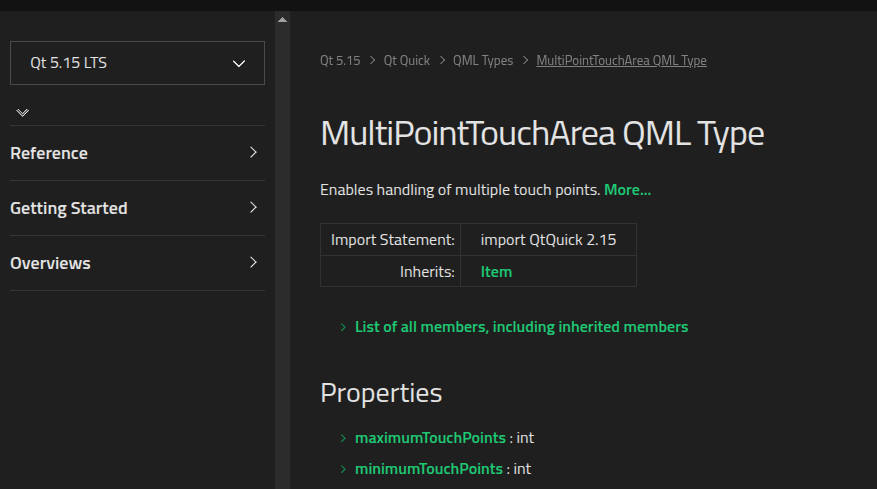Click MultiPointTouchArea QML Type breadcrumb link

621,60
